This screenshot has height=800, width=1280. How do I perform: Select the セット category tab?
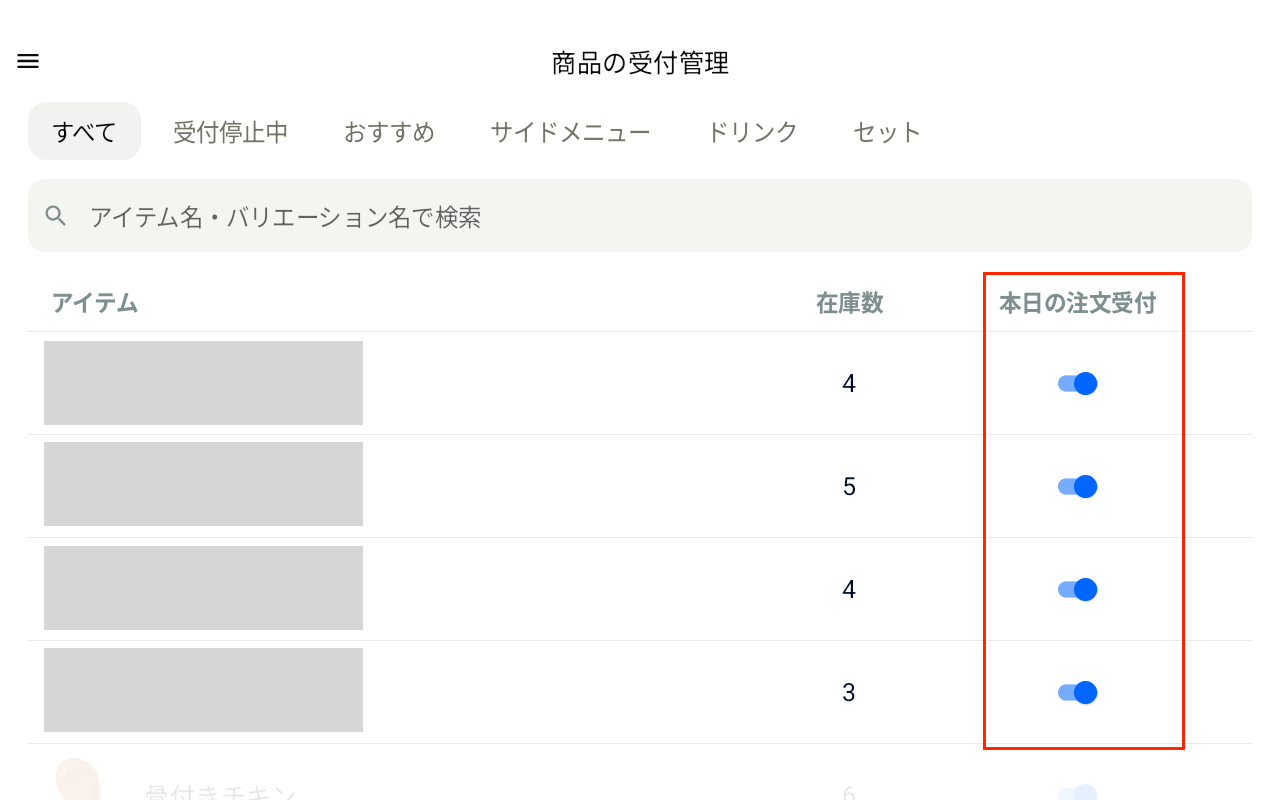(886, 131)
